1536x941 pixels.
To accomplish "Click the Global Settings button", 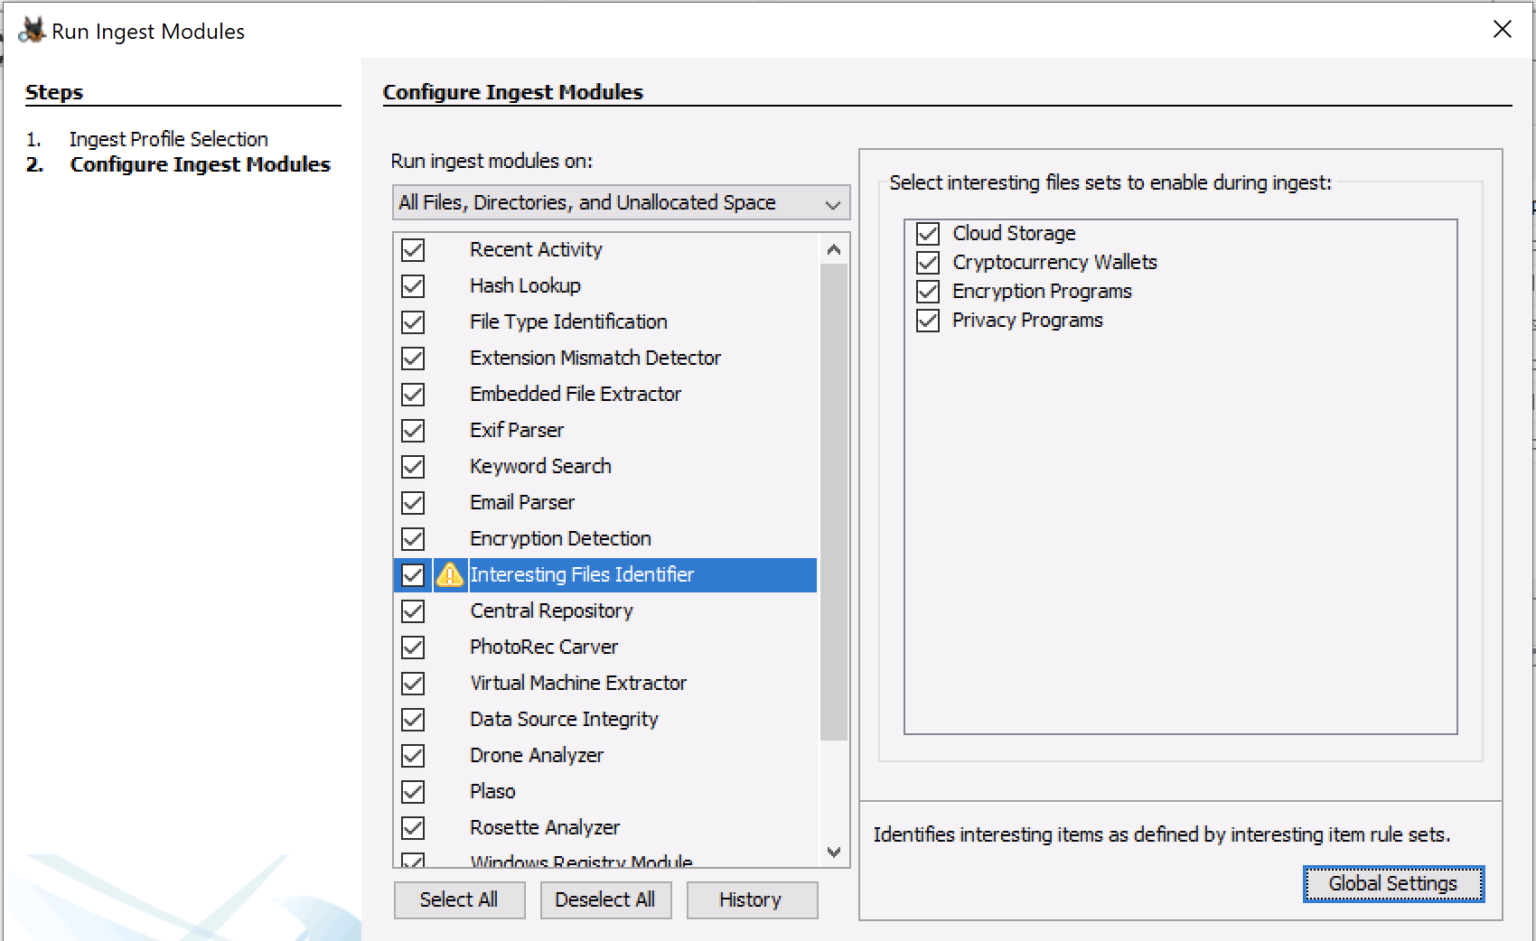I will coord(1392,884).
